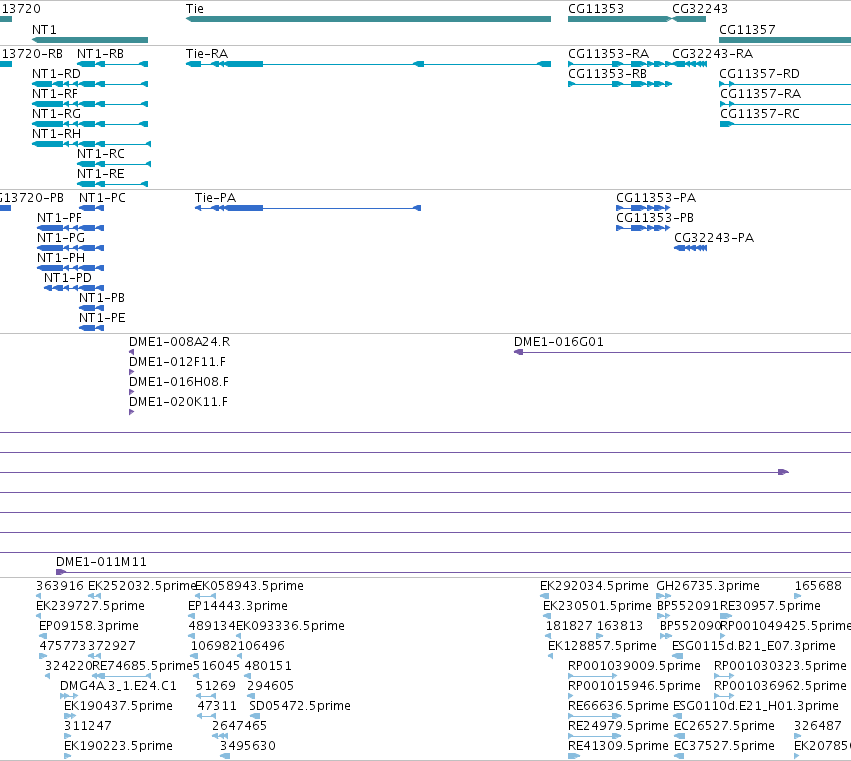Screen dimensions: 851x761
Task: Select EST EC26527.5prime
Action: 679,736
